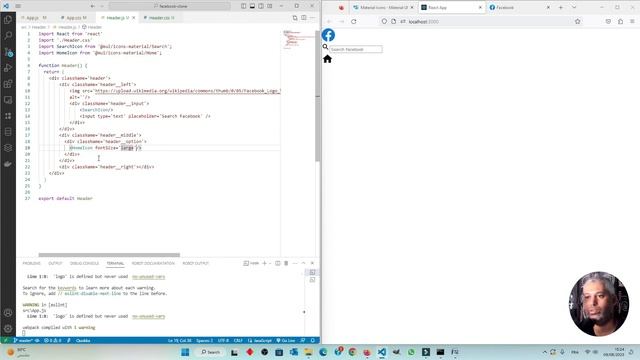Click the editor horizontal scrollbar
The image size is (640, 360).
click(x=109, y=255)
